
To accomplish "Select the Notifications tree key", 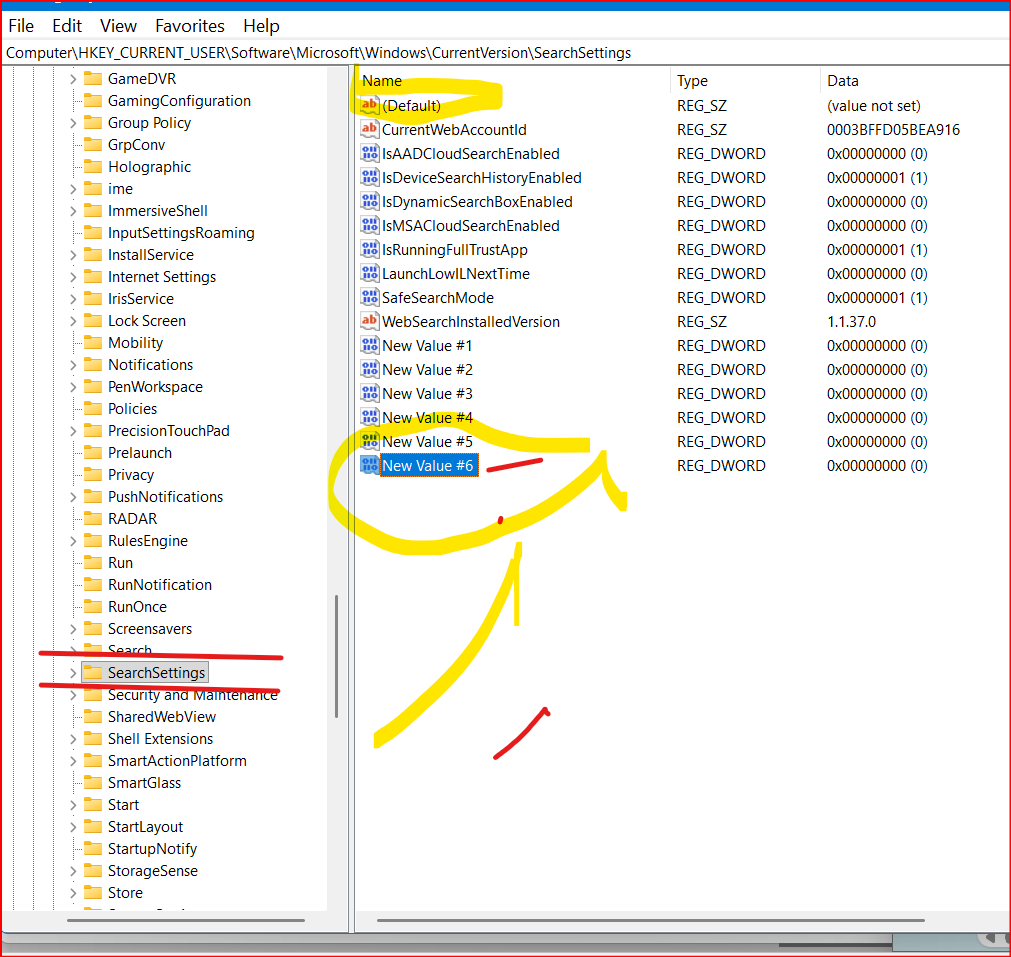I will (150, 364).
